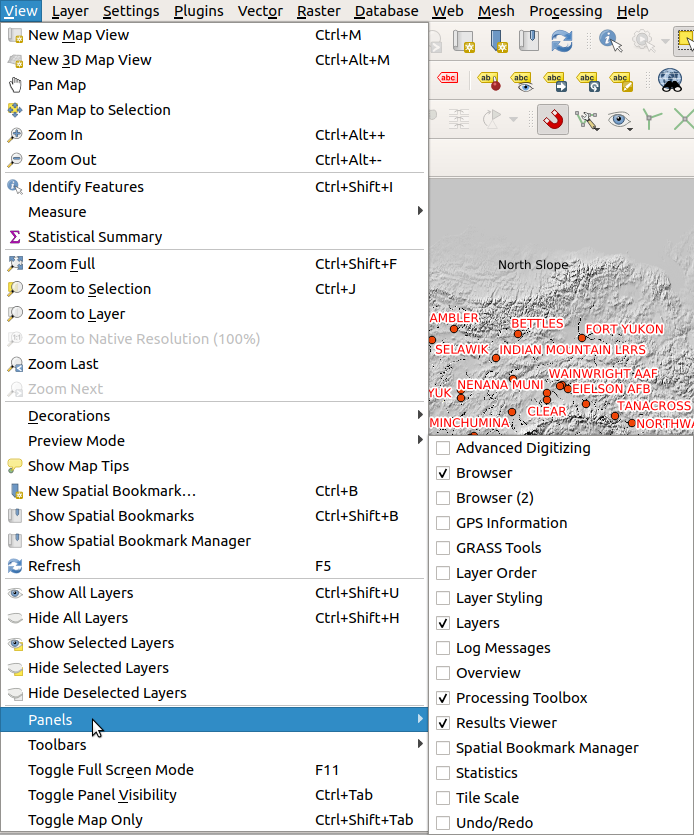Click the change label properties icon
The image size is (694, 835).
[621, 81]
